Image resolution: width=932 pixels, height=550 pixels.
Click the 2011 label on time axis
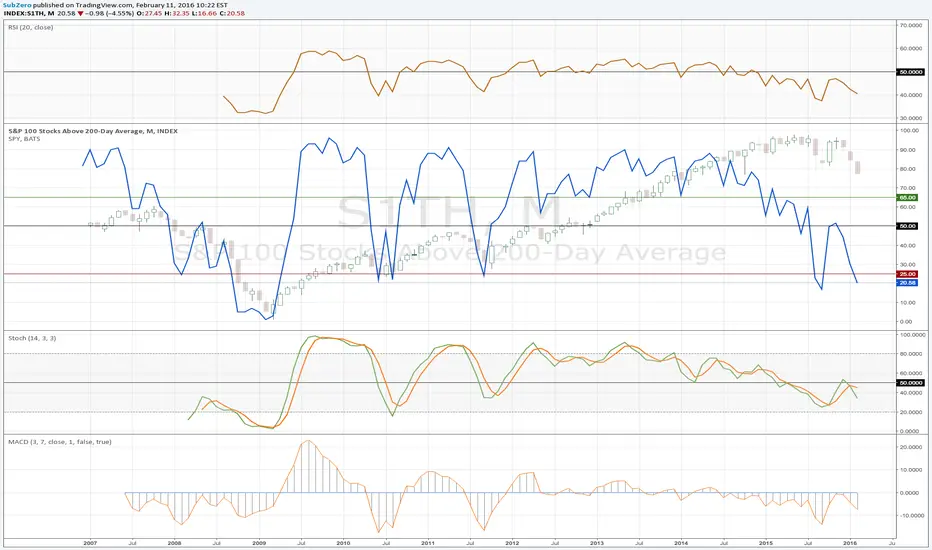(x=428, y=543)
